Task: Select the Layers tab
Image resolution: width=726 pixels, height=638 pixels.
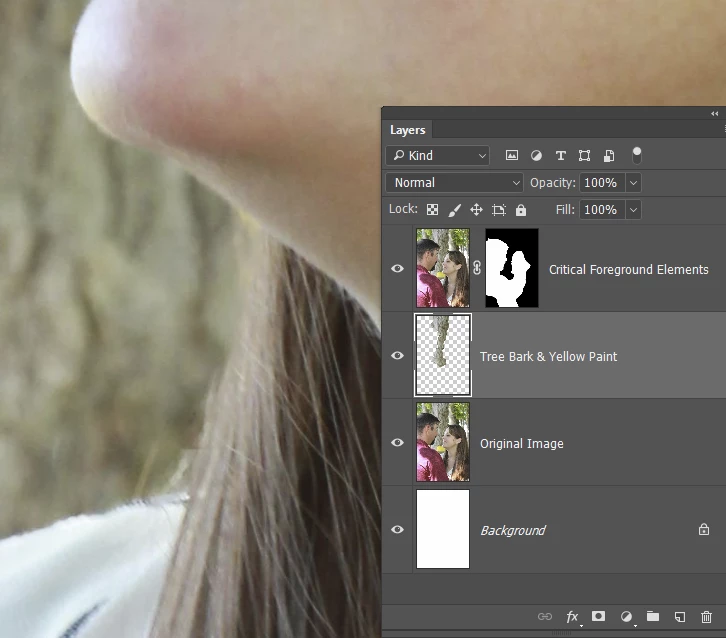Action: 407,130
